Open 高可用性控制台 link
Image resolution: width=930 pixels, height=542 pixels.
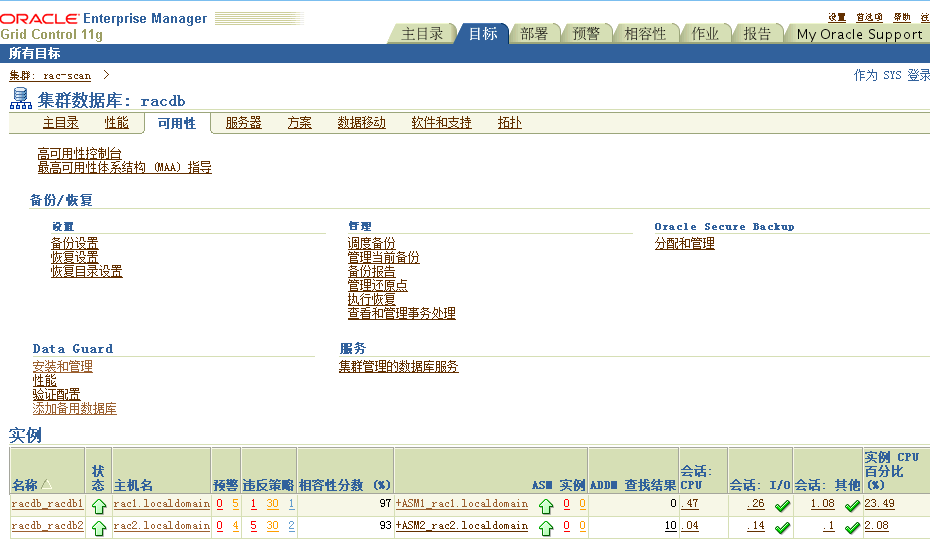79,154
